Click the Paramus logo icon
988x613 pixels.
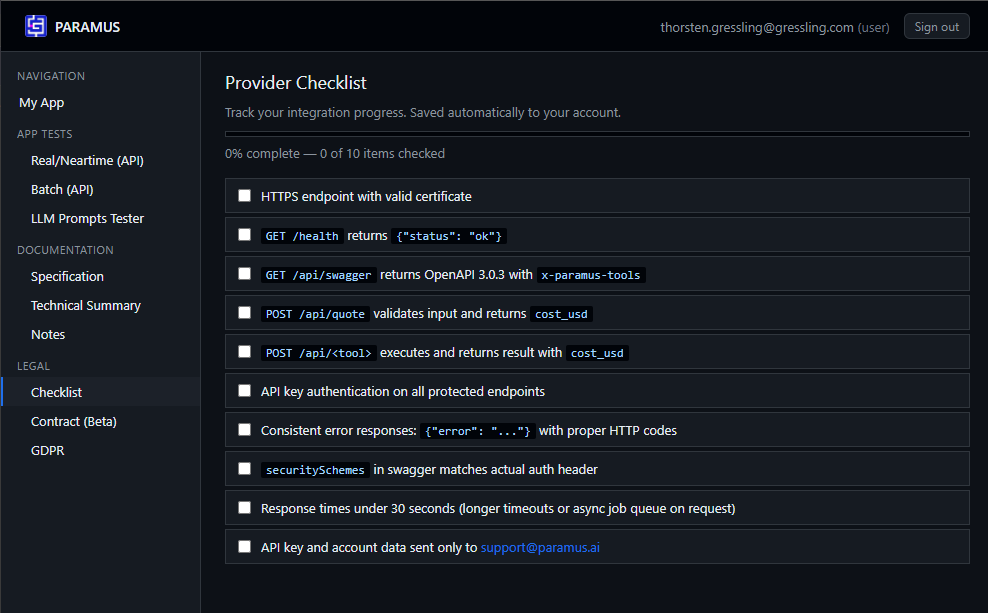point(36,26)
